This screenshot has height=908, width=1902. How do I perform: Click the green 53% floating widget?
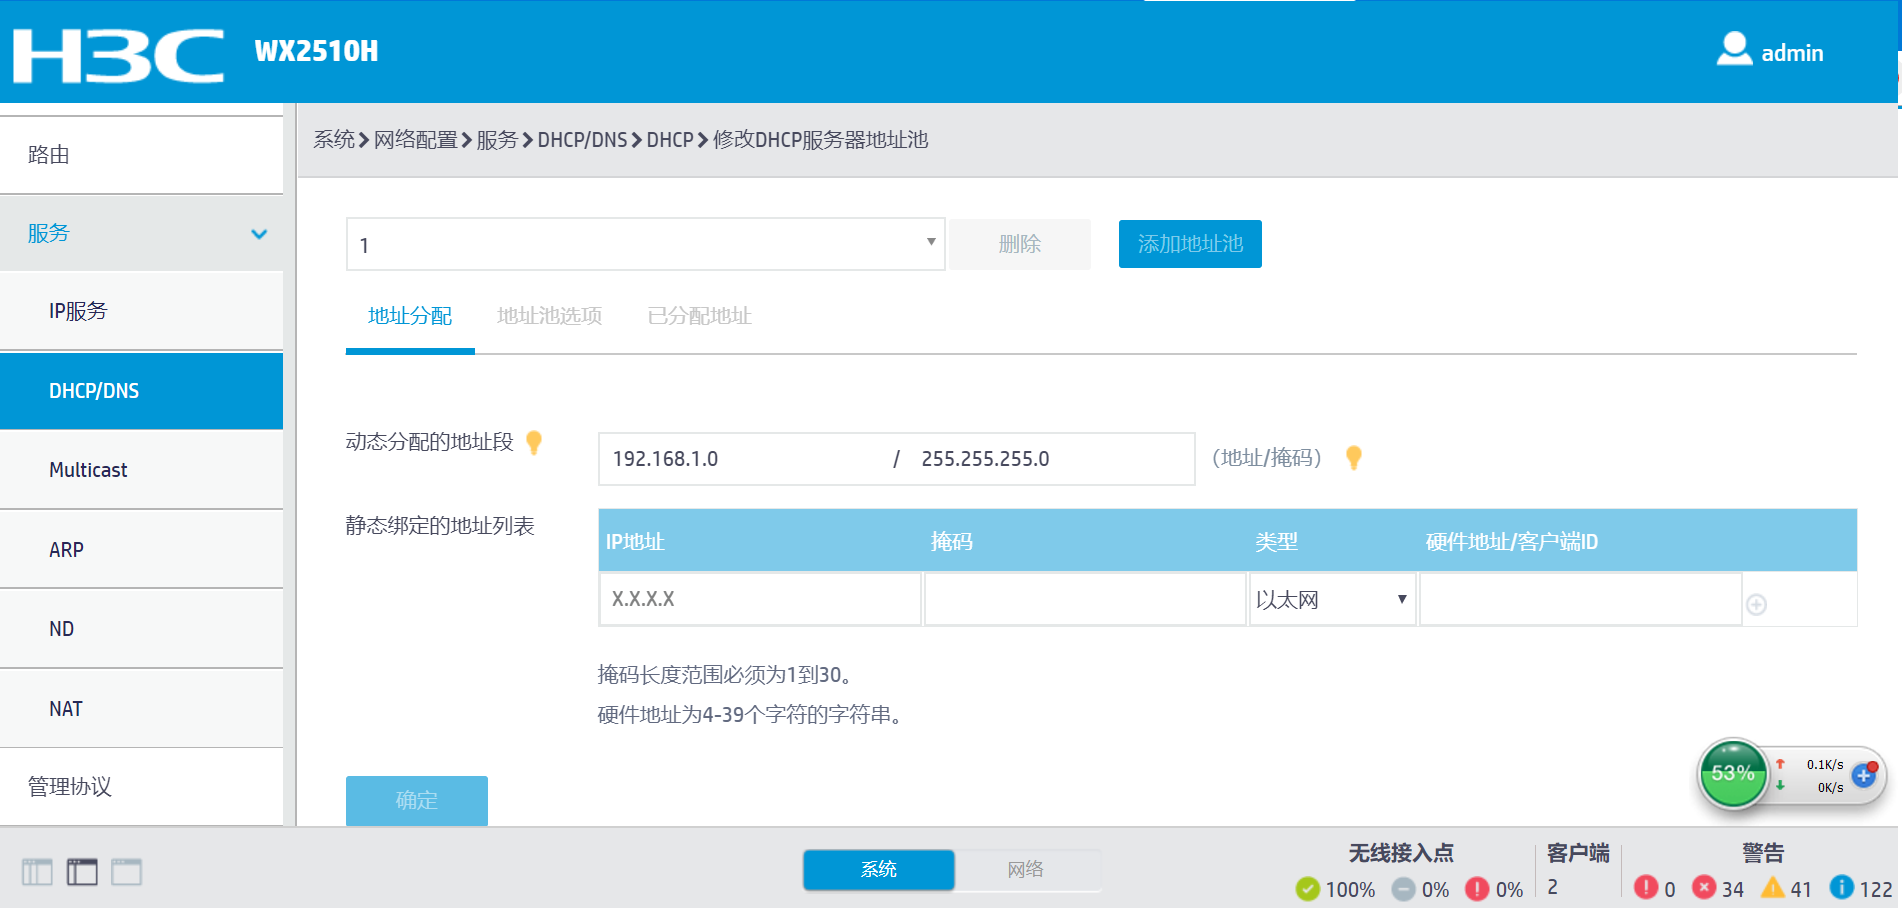point(1733,773)
